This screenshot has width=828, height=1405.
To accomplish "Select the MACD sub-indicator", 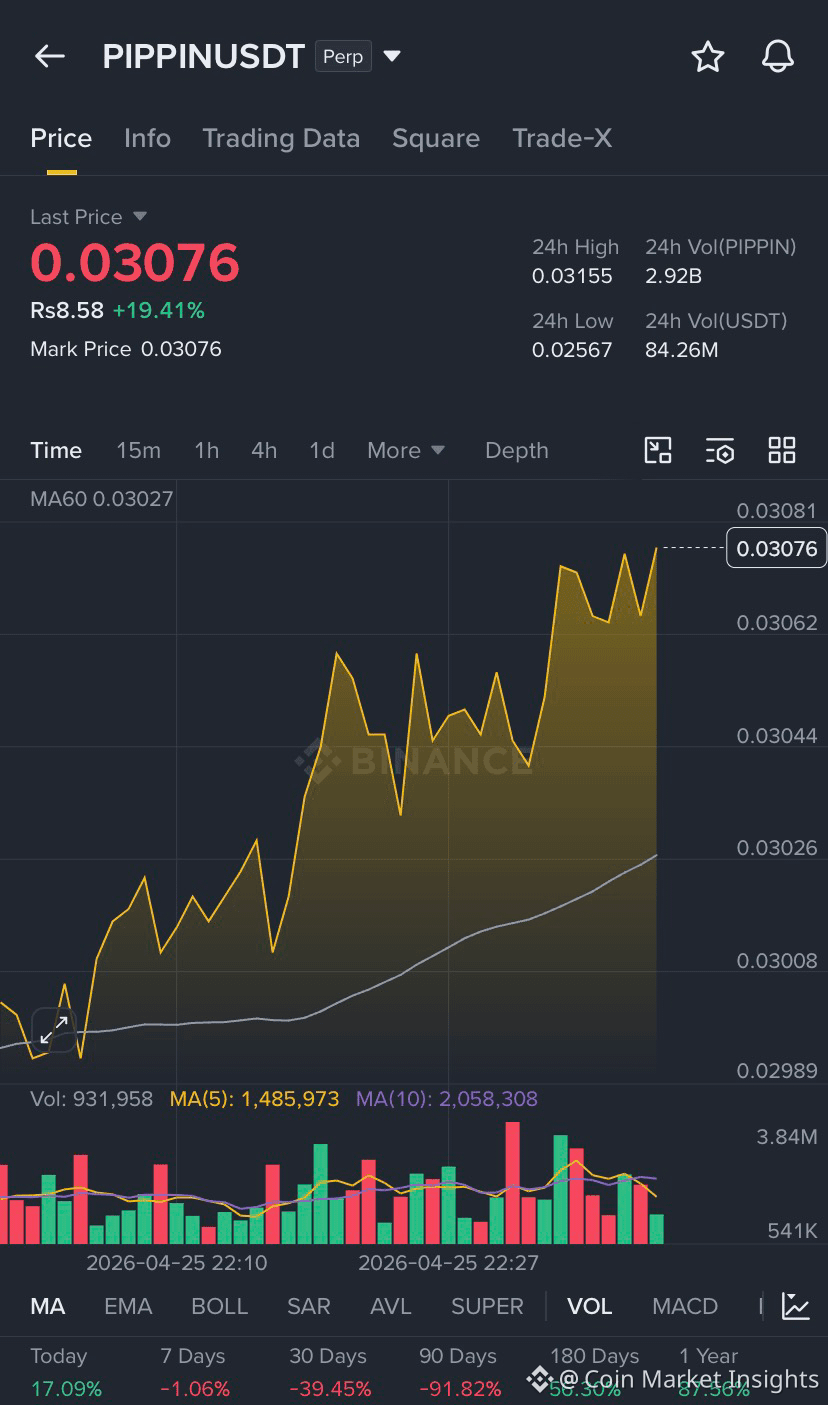I will click(685, 1306).
